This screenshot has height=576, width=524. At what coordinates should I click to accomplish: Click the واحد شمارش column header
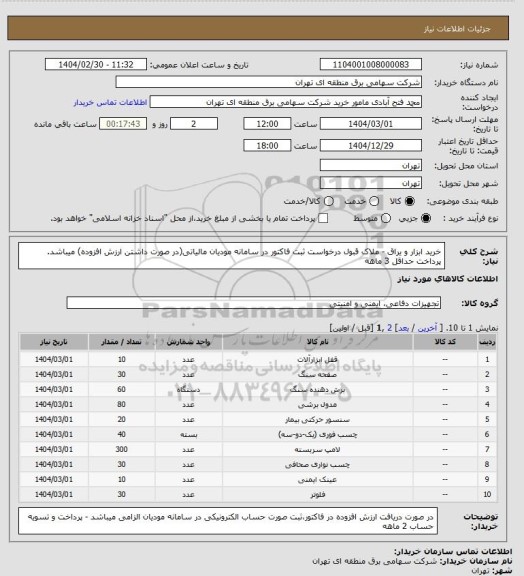[189, 342]
